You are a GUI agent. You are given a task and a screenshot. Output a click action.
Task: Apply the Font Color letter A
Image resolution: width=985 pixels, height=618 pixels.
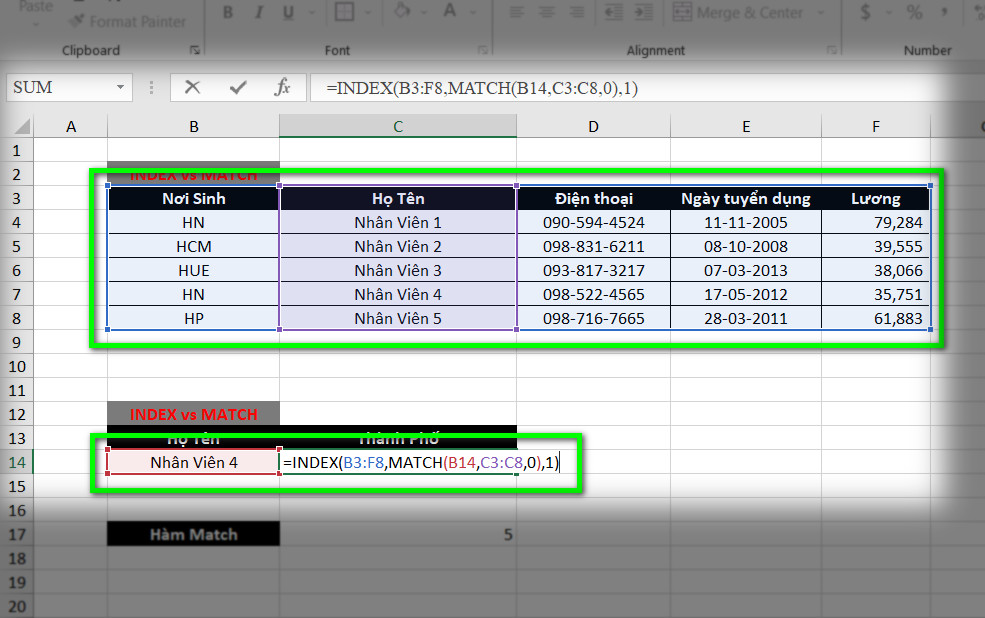click(450, 11)
